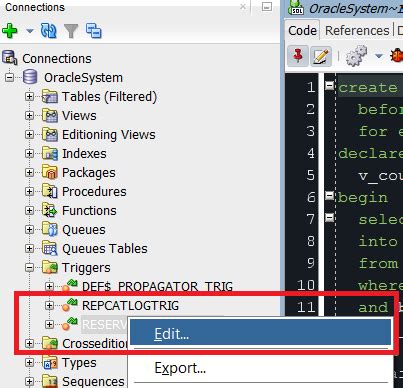Minimize the Connections panel
This screenshot has height=388, width=403.
(x=267, y=7)
